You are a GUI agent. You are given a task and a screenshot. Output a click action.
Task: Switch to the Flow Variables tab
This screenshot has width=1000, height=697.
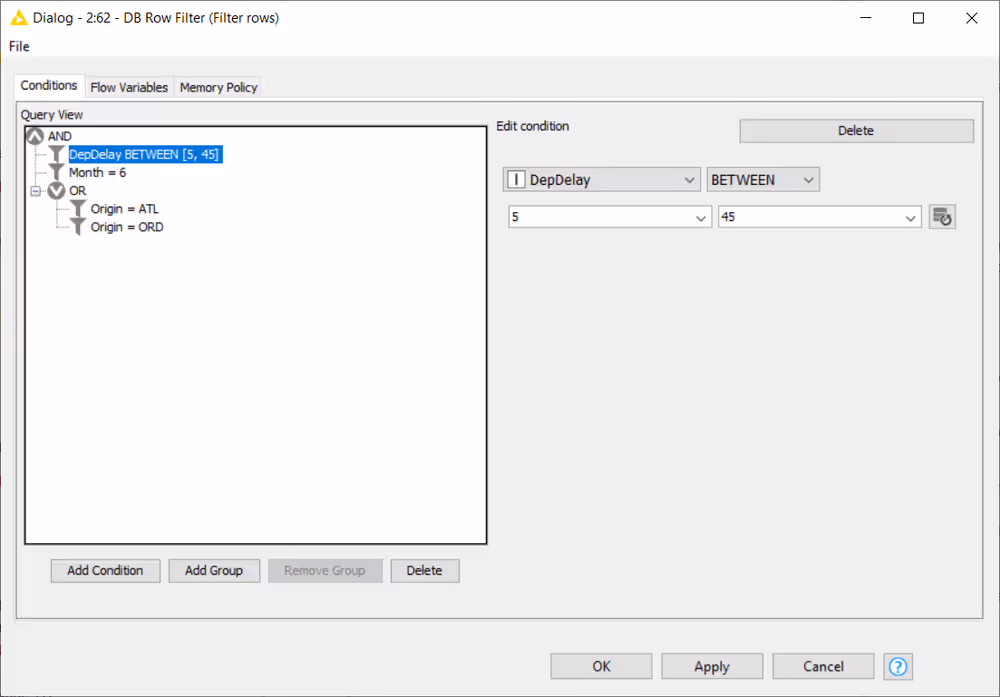tap(129, 87)
